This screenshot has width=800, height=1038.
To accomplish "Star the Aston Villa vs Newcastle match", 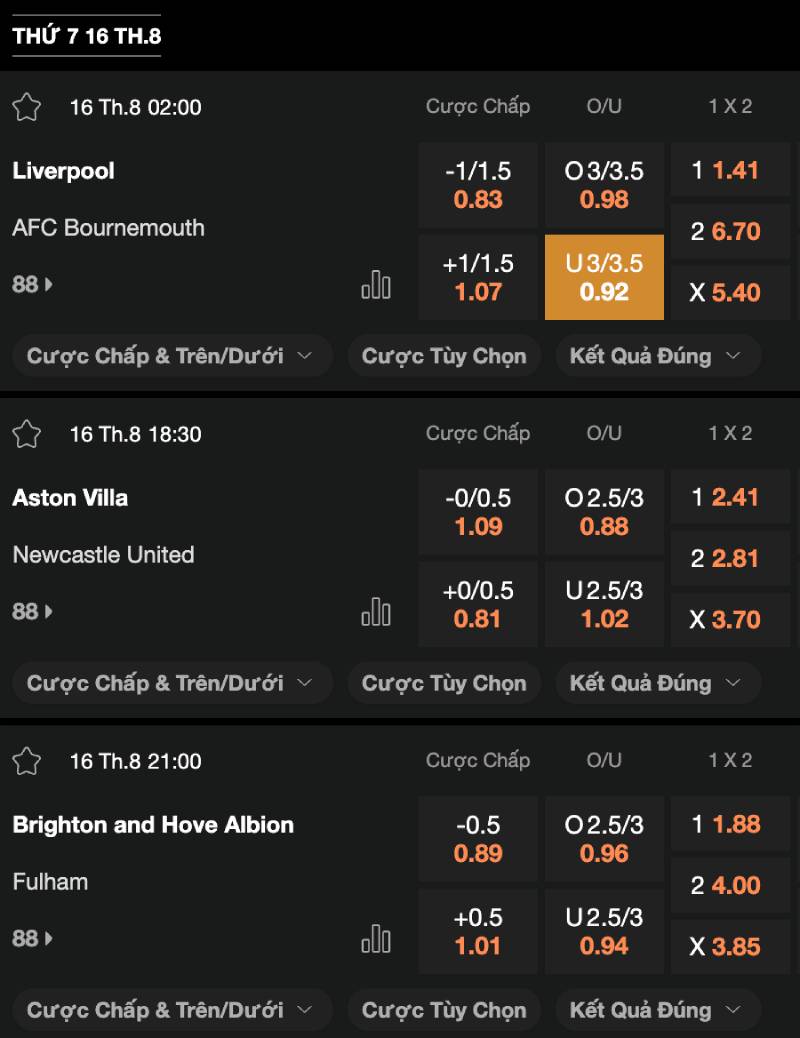I will [27, 434].
